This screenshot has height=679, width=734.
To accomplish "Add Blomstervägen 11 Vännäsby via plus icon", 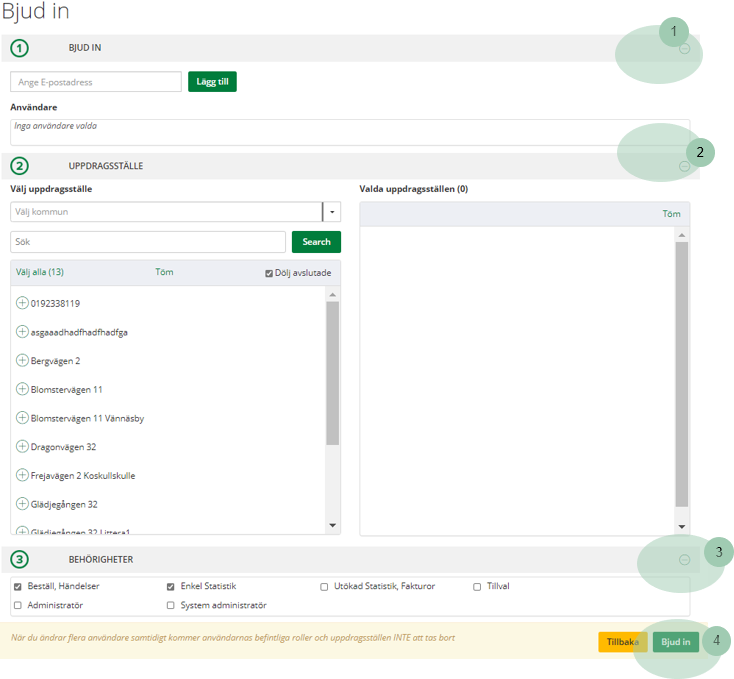I will [22, 417].
